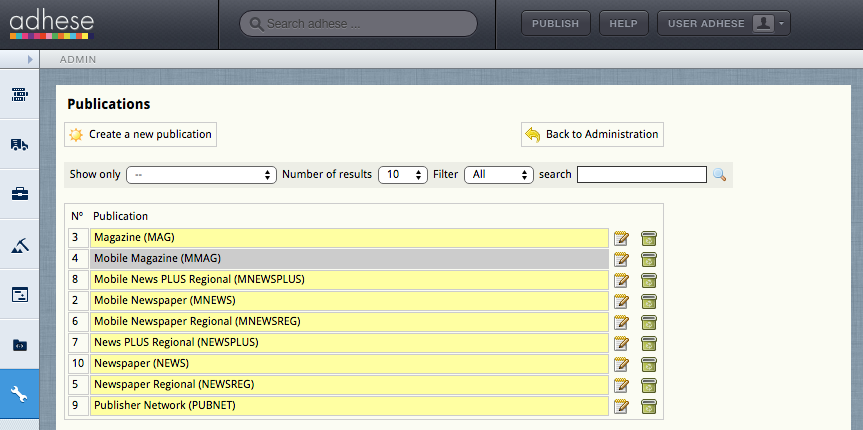Image resolution: width=863 pixels, height=430 pixels.
Task: Delete the Mobile Magazine (MMAG) publication
Action: [649, 259]
